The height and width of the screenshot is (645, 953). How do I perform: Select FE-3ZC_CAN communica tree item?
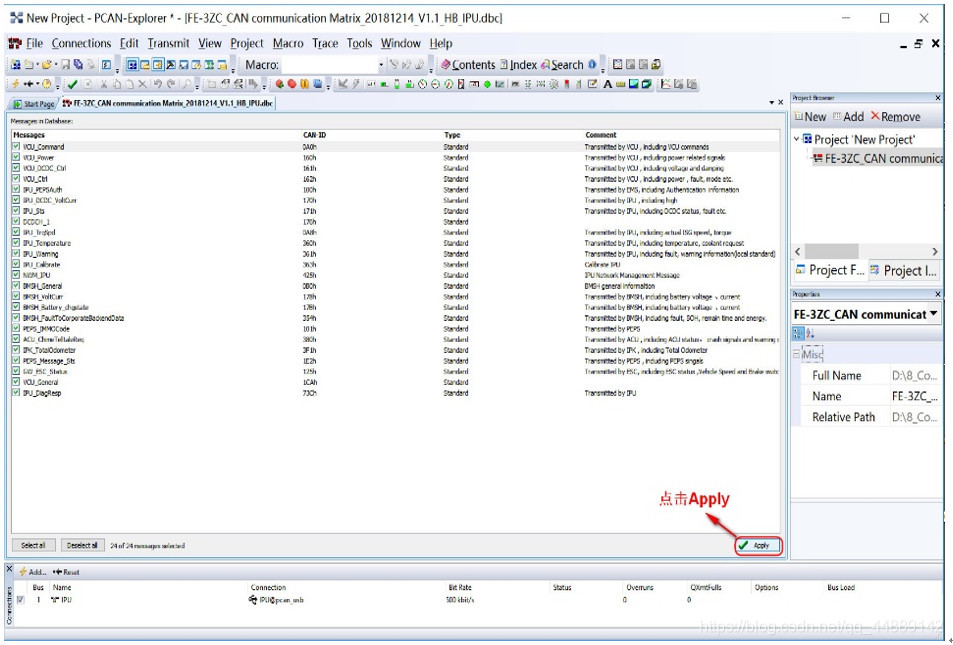(x=878, y=159)
